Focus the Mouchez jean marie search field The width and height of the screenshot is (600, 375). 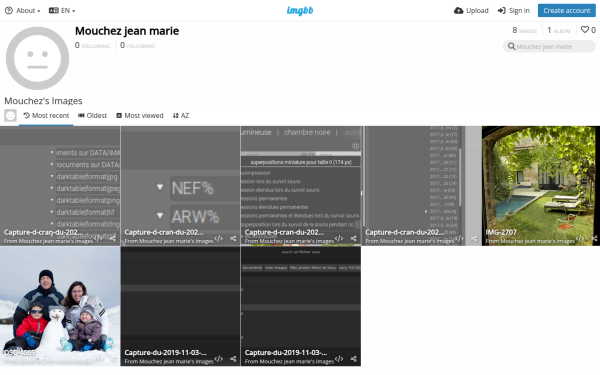(x=549, y=46)
